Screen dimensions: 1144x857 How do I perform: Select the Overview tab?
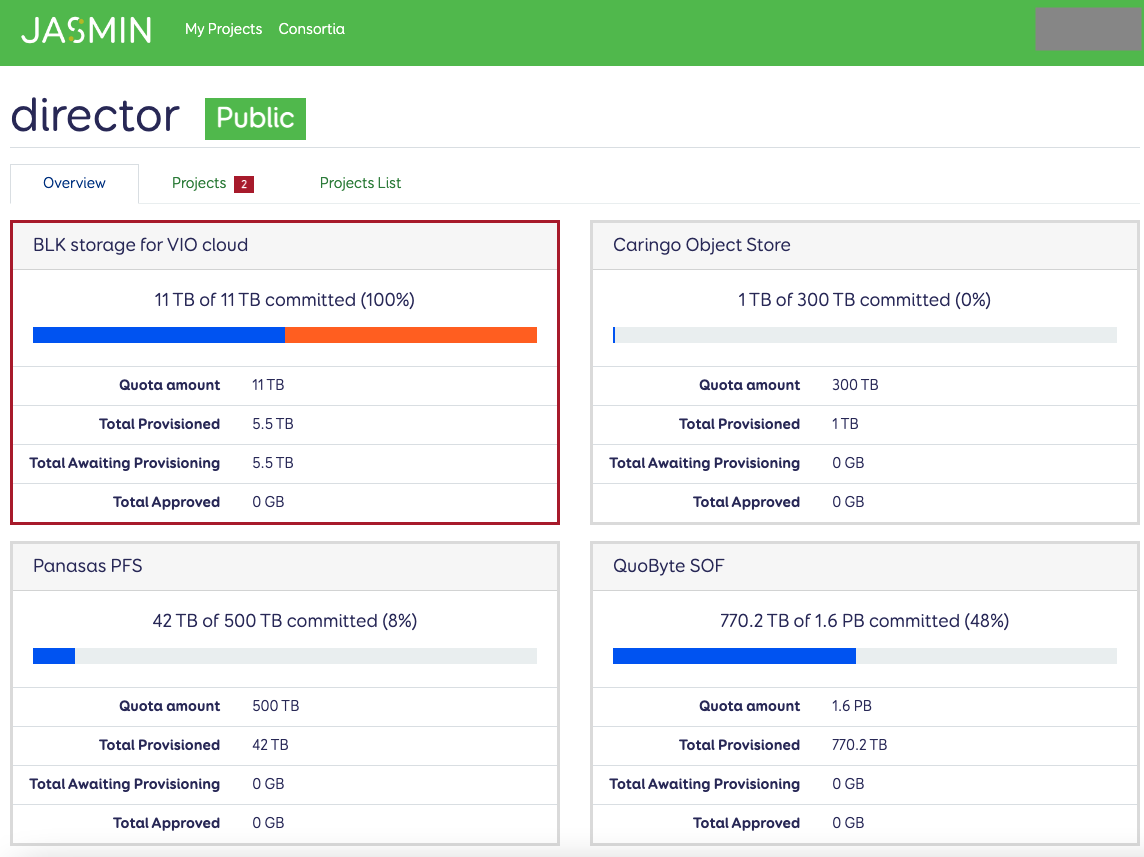74,183
